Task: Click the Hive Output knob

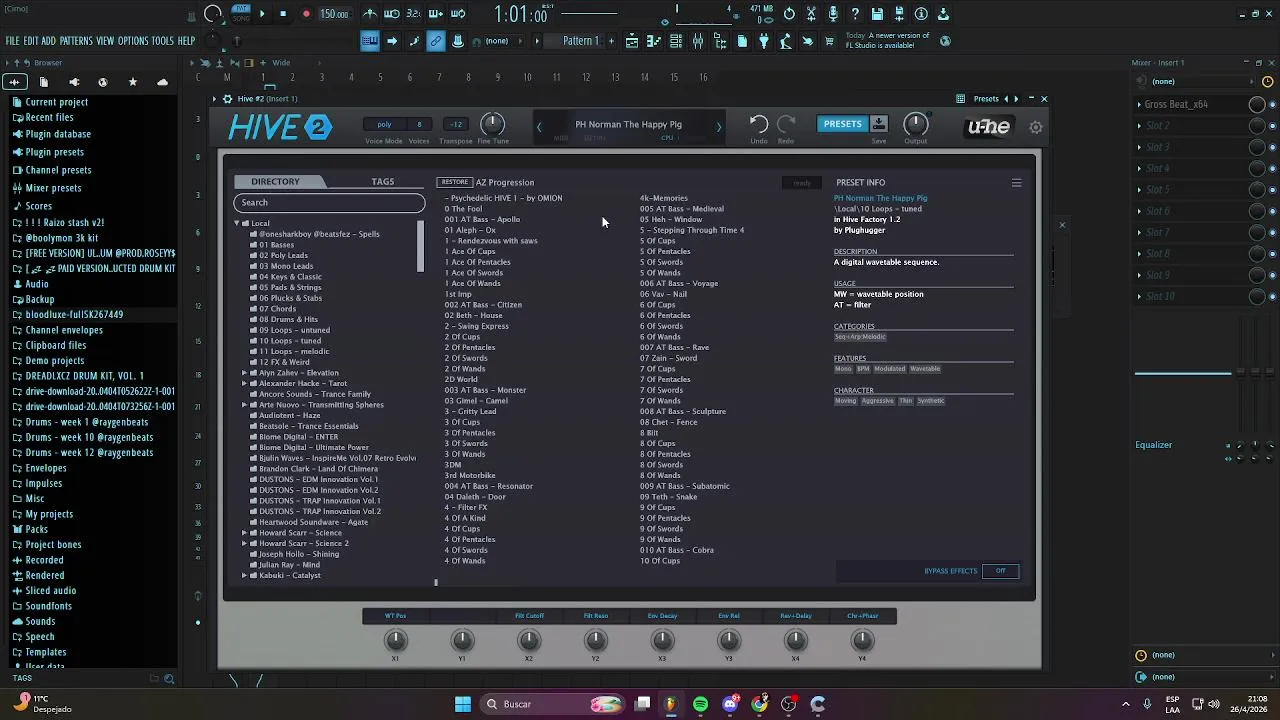Action: (x=916, y=124)
